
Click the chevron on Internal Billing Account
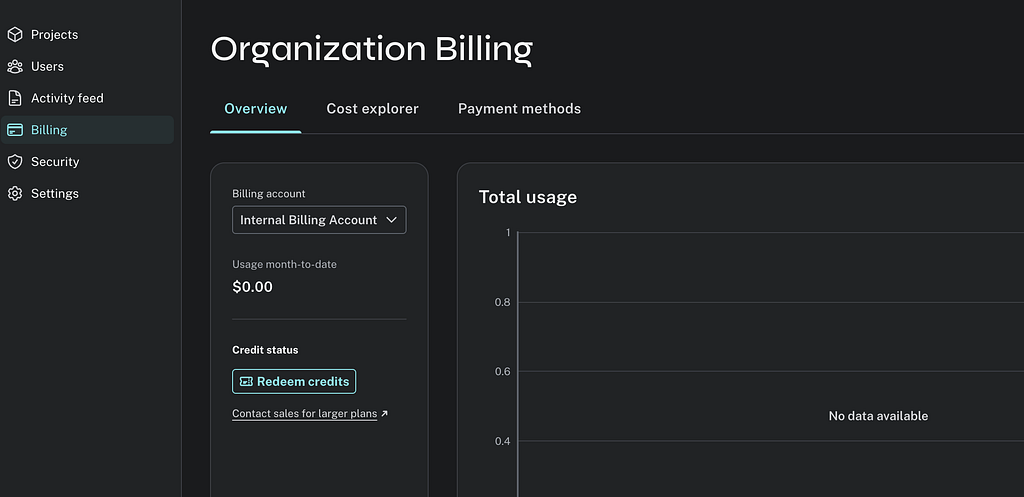click(391, 220)
